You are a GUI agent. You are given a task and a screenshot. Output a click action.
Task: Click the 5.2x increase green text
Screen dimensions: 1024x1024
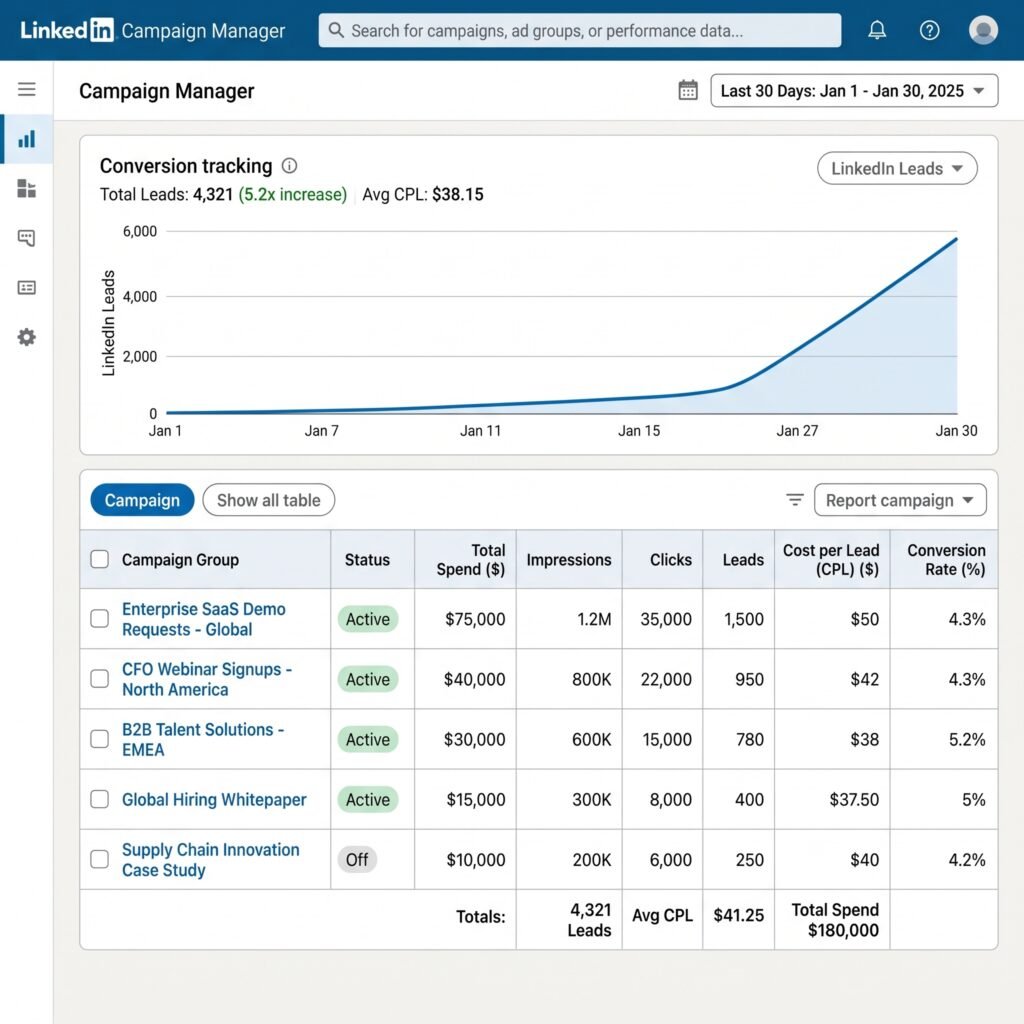click(293, 195)
